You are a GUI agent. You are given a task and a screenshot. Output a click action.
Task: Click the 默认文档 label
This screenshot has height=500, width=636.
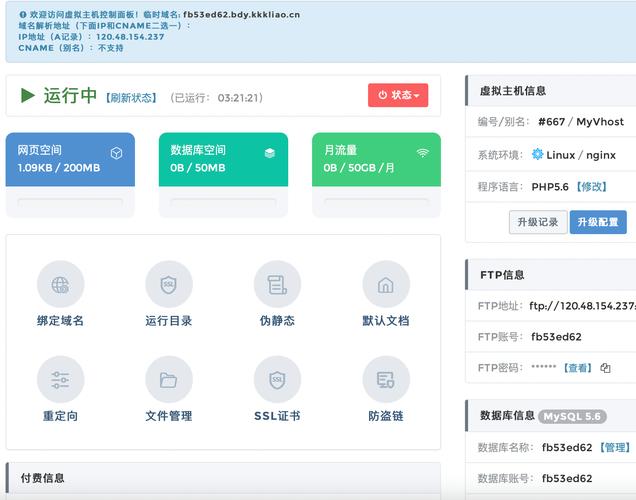tap(386, 321)
